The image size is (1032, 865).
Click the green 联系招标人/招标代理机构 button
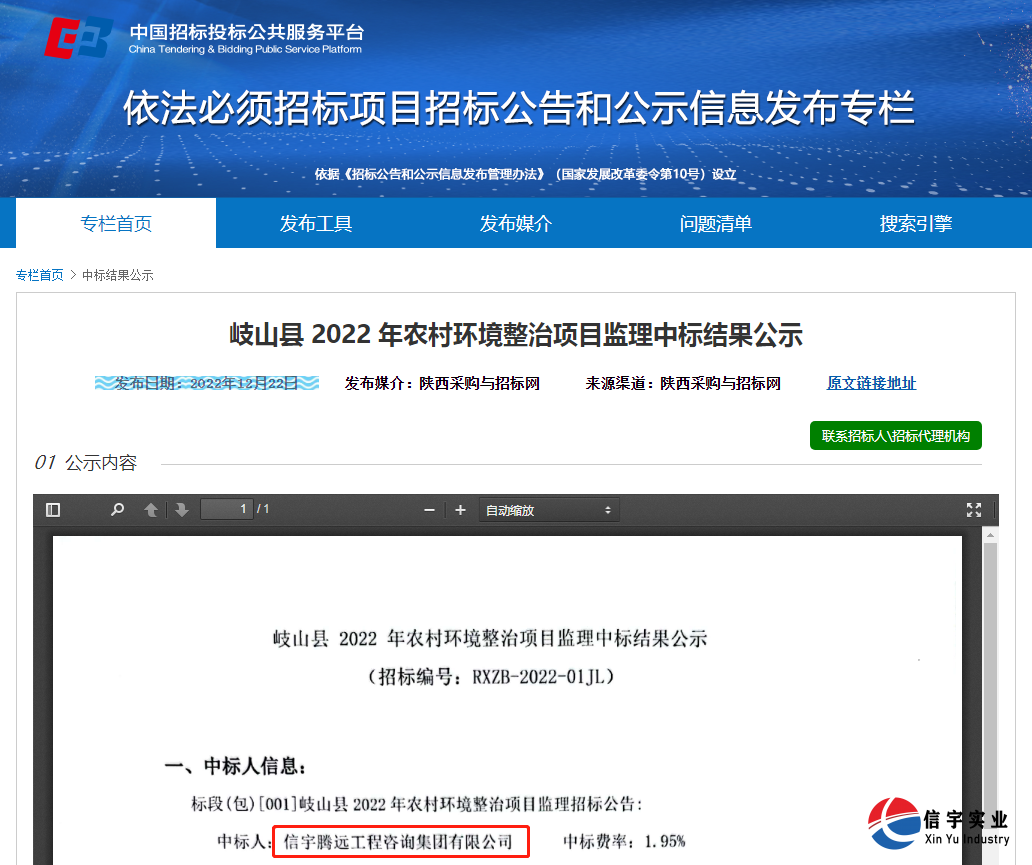click(x=895, y=435)
